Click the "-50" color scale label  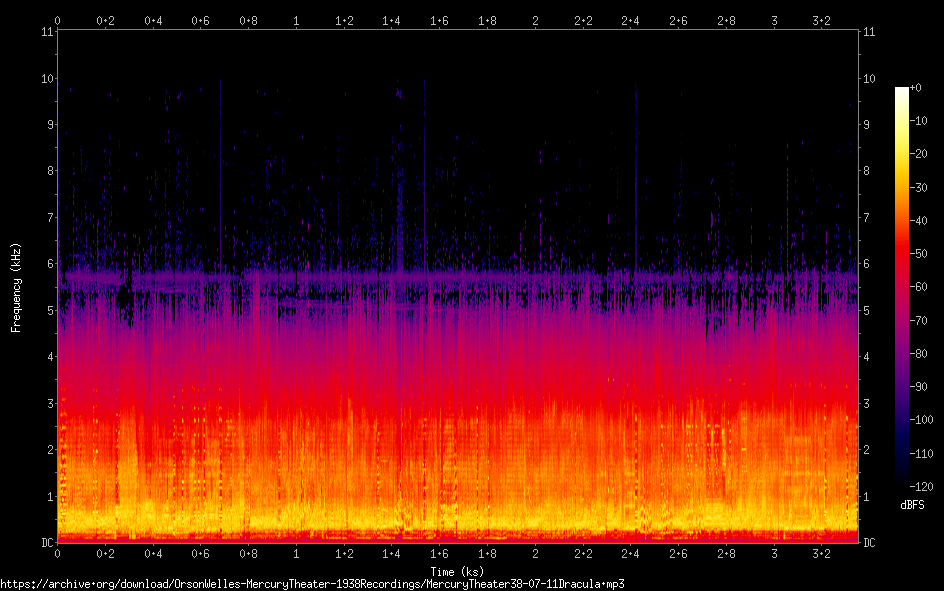pyautogui.click(x=918, y=254)
